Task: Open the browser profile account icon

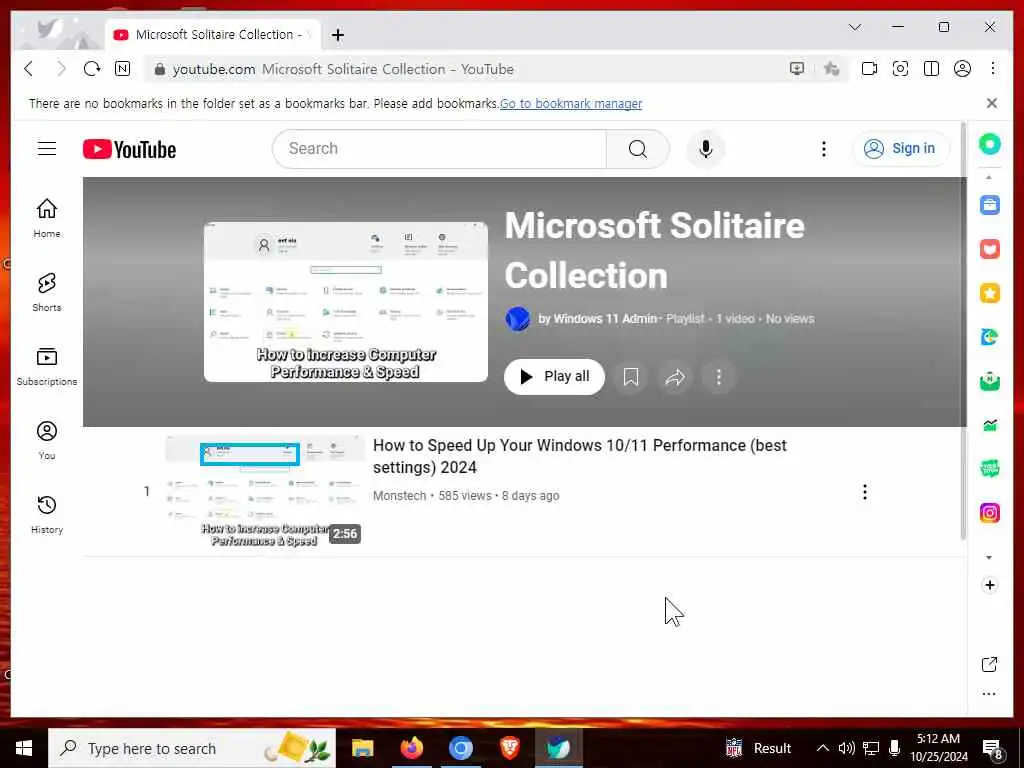Action: pos(962,69)
